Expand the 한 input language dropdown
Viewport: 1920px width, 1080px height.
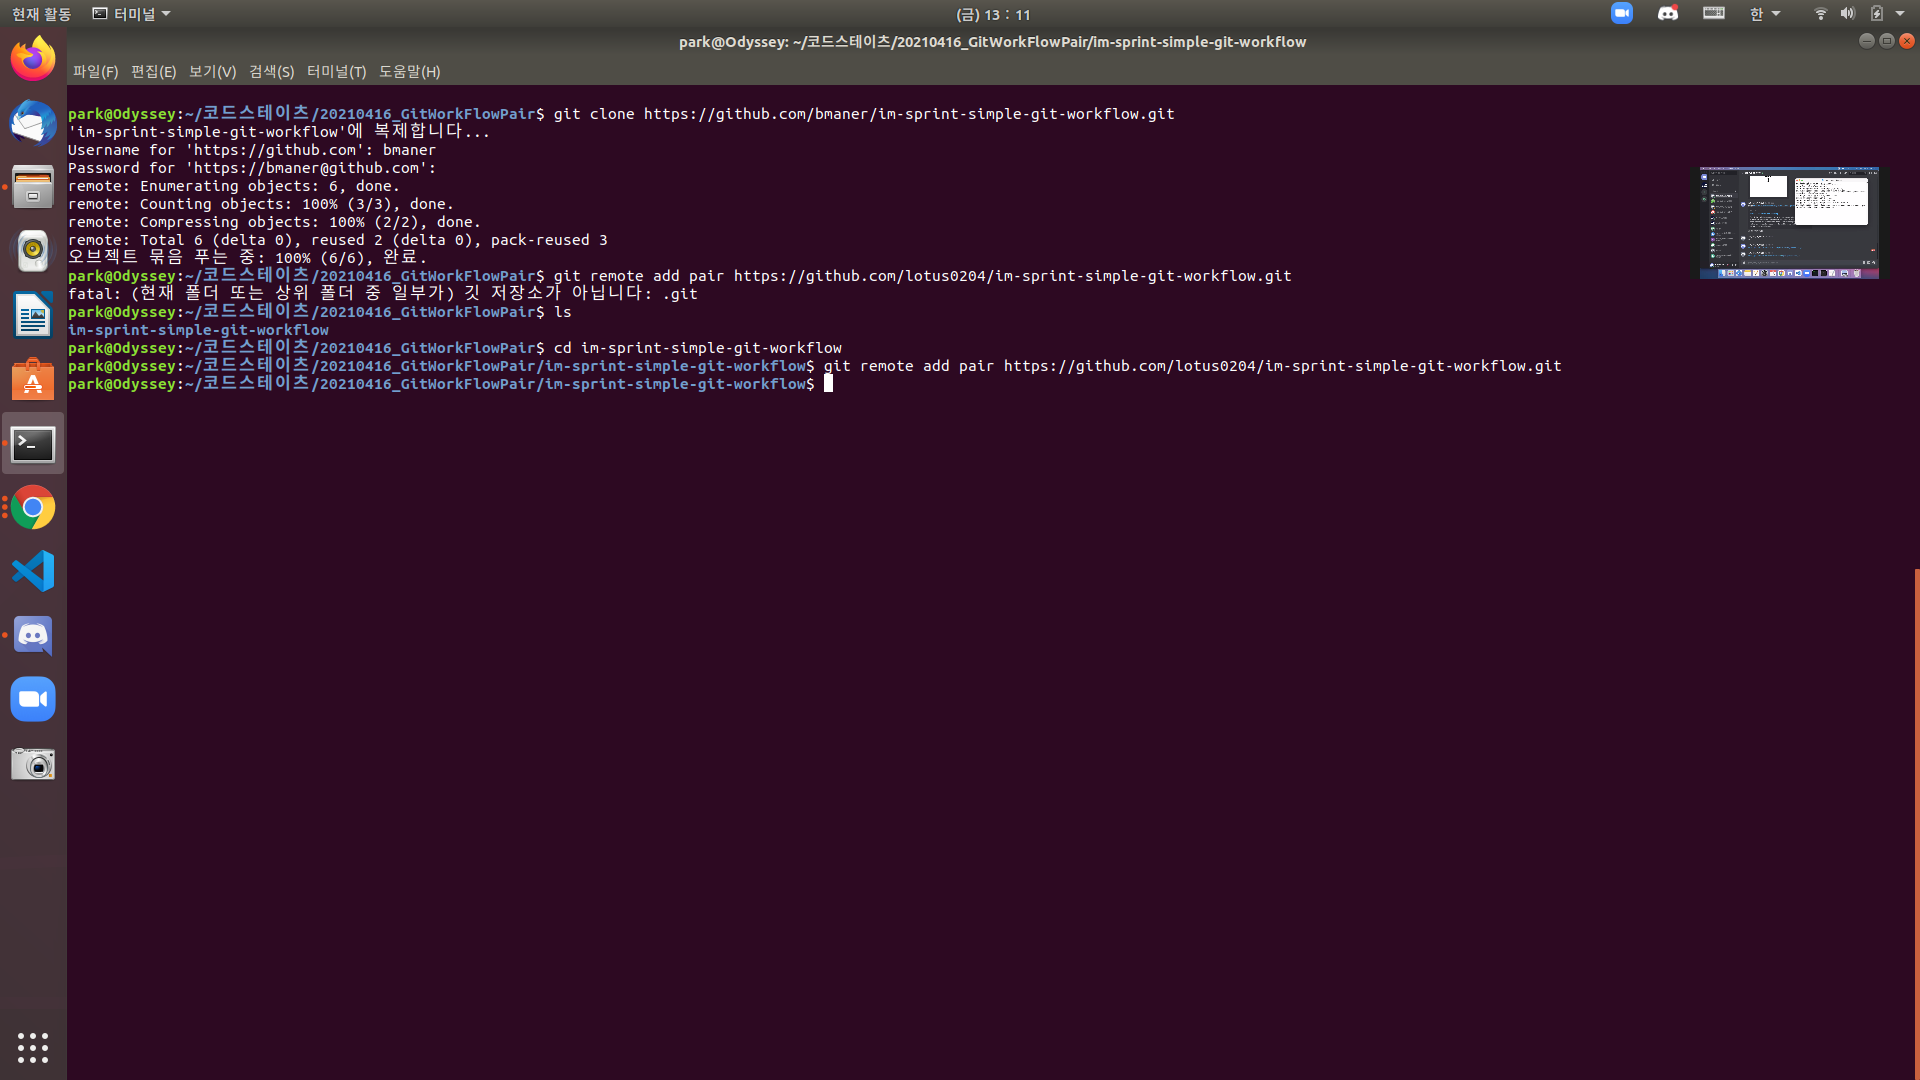pyautogui.click(x=1765, y=14)
